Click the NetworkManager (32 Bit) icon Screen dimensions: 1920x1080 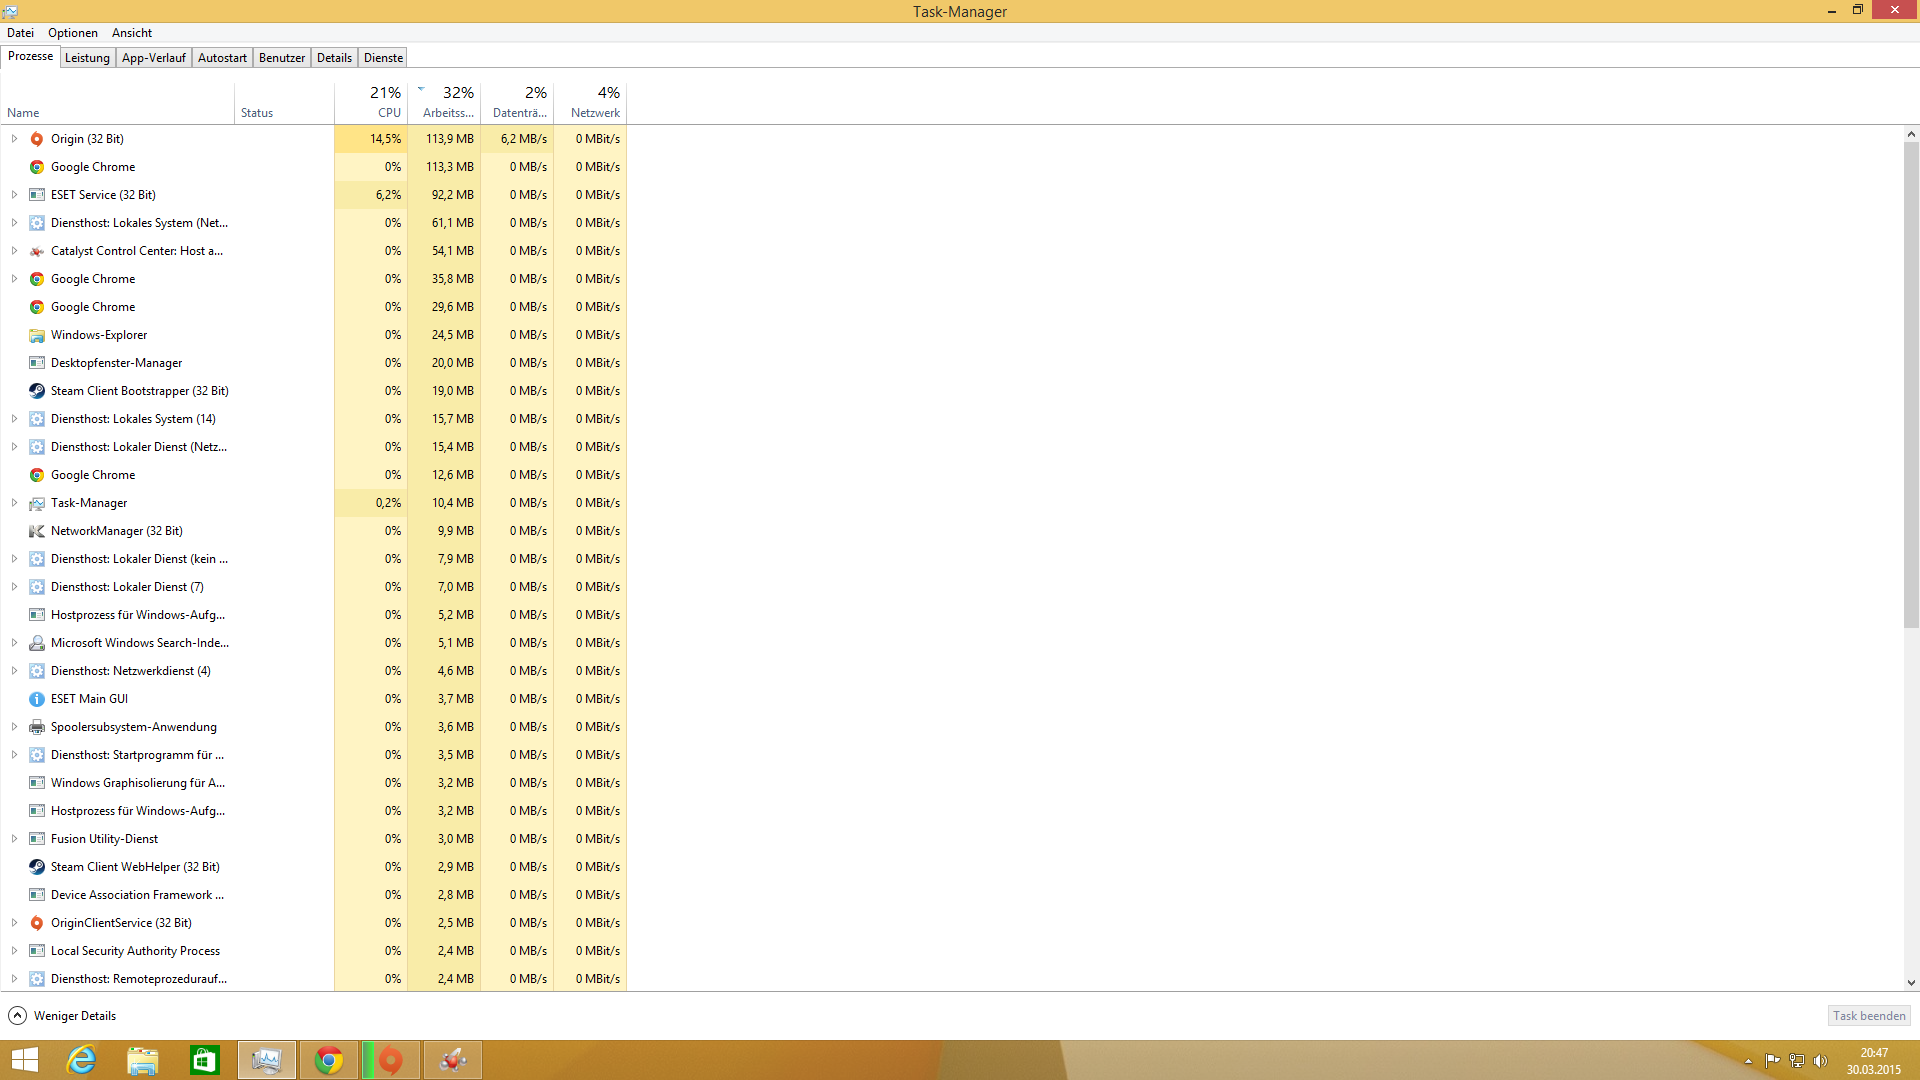click(x=37, y=531)
